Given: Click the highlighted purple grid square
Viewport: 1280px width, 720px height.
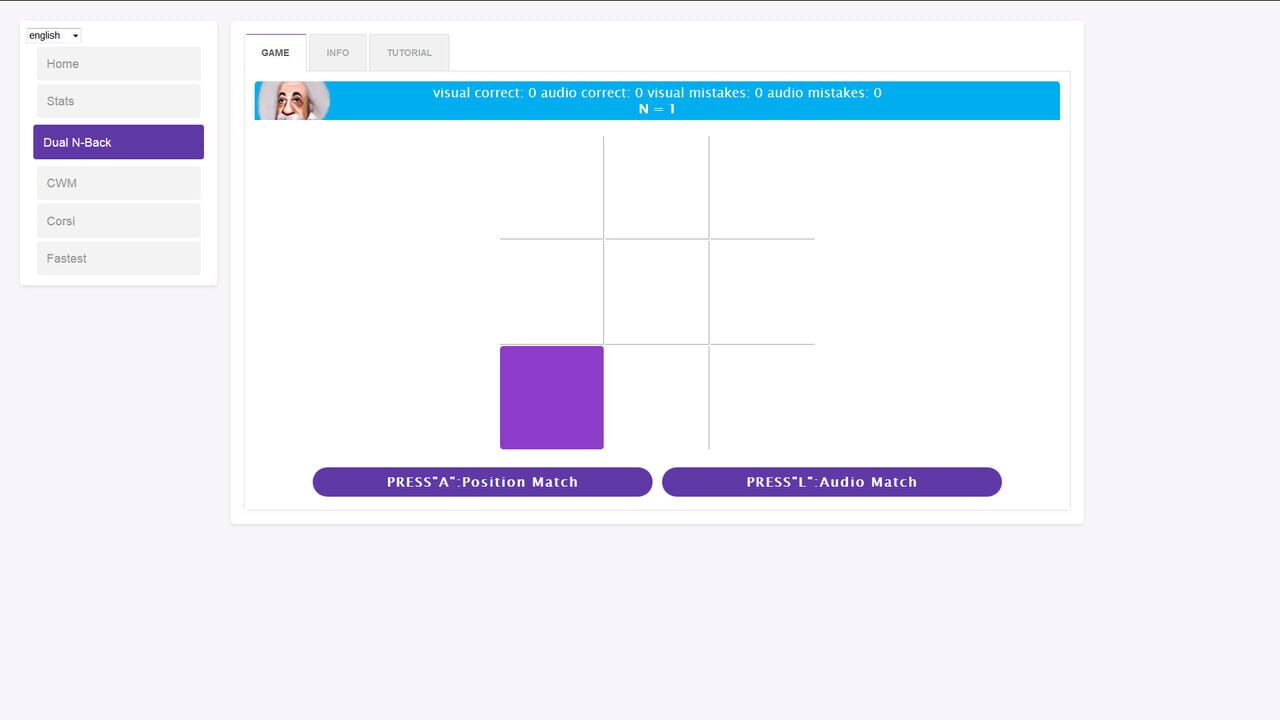Looking at the screenshot, I should [551, 397].
